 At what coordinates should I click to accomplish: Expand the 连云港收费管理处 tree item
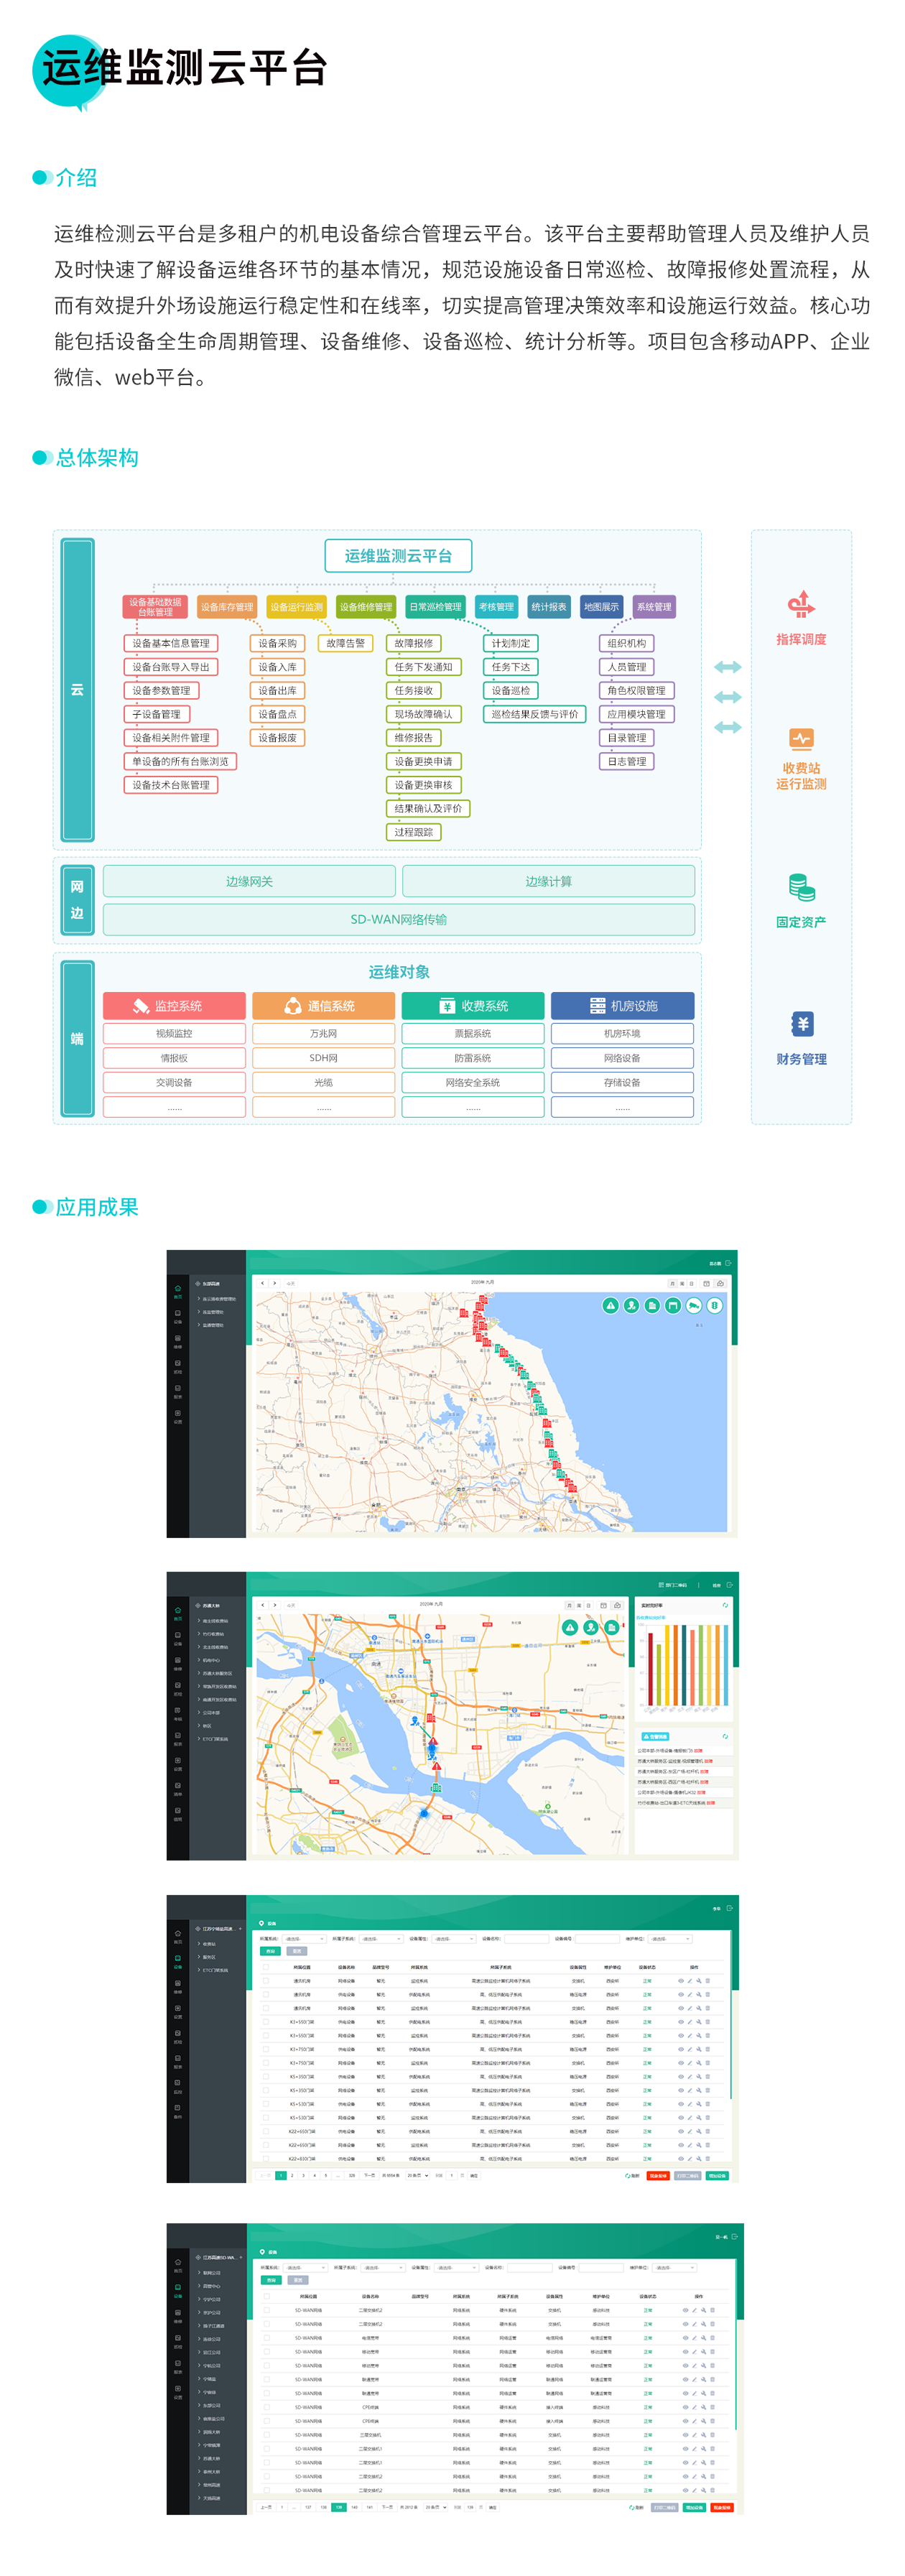point(218,1299)
